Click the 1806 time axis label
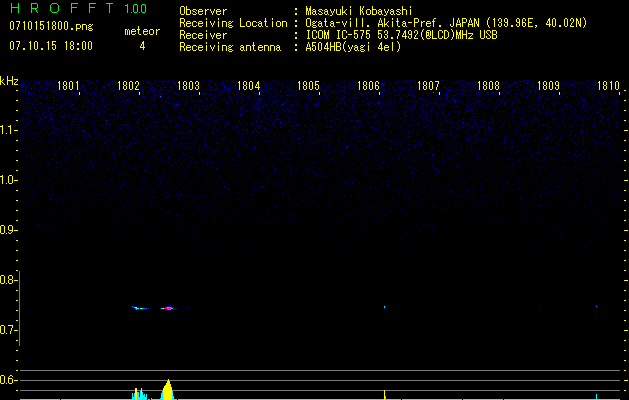The image size is (629, 400). click(368, 86)
